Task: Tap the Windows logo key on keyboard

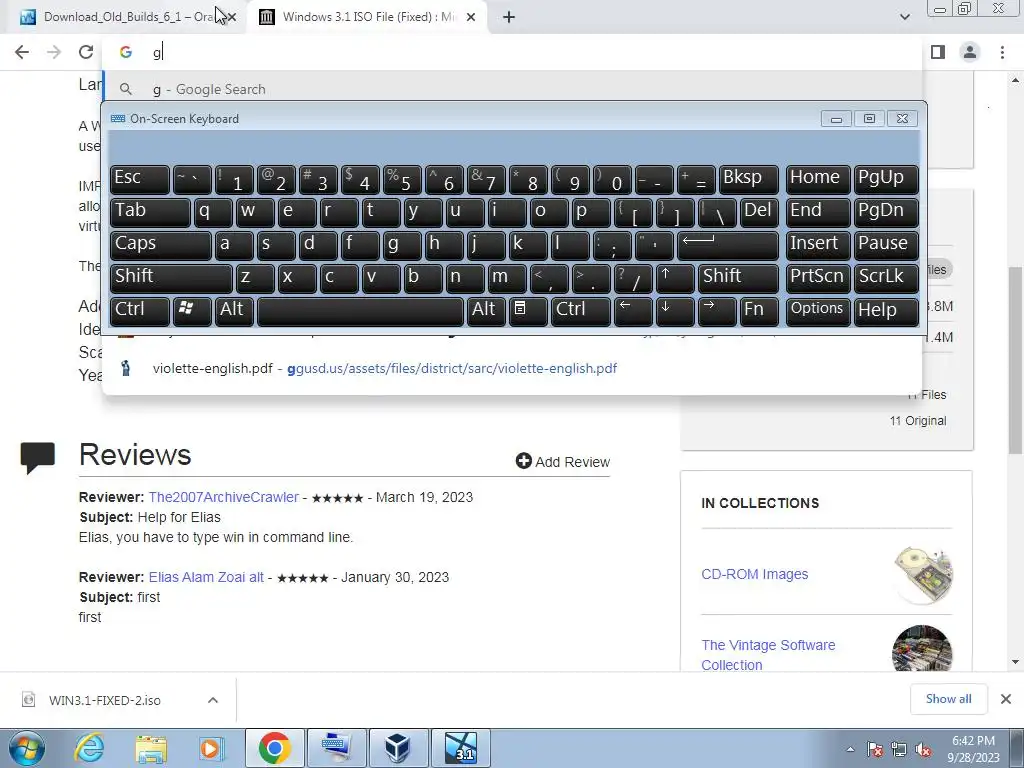Action: pos(192,311)
